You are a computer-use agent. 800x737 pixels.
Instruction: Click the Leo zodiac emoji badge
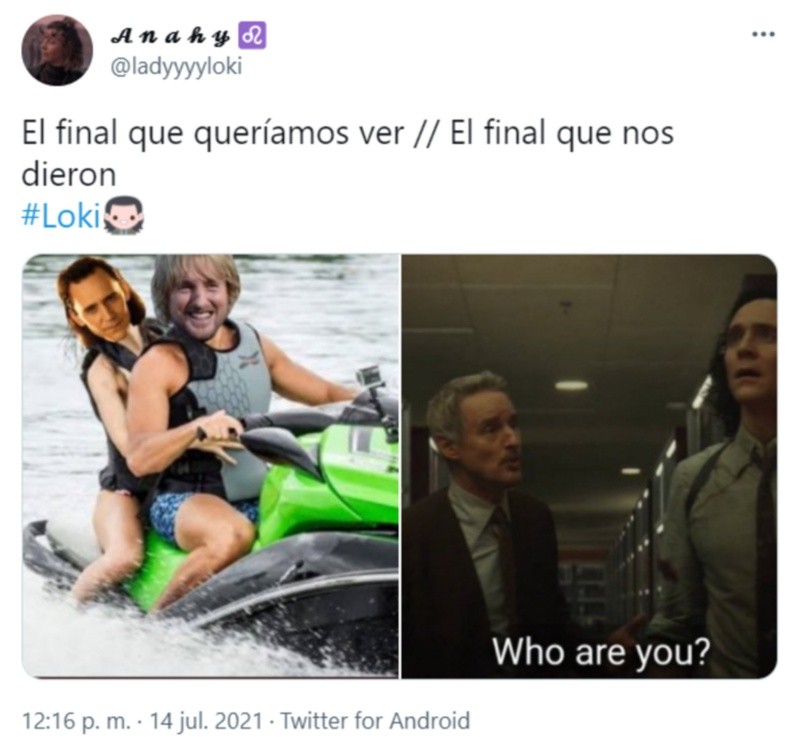[254, 36]
